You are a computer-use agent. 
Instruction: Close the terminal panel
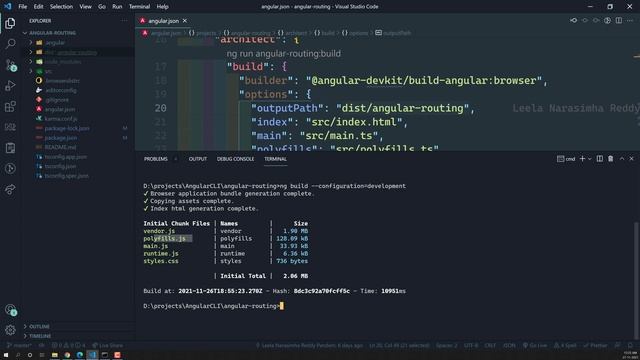click(631, 159)
